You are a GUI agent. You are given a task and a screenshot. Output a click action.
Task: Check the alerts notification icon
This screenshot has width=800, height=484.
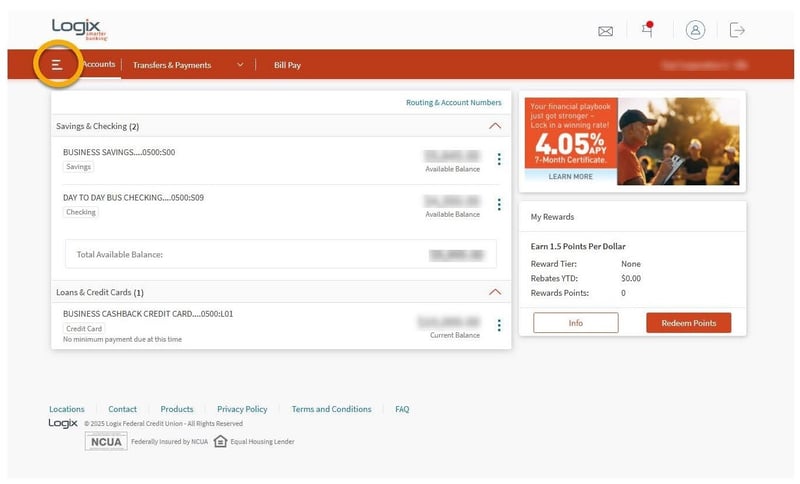[x=647, y=30]
